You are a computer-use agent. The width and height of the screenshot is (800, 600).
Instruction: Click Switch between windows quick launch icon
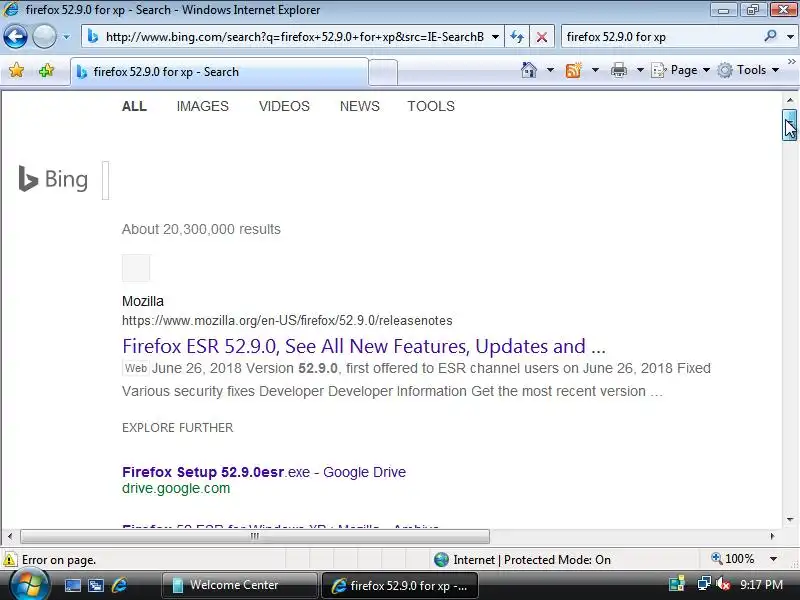(x=95, y=585)
